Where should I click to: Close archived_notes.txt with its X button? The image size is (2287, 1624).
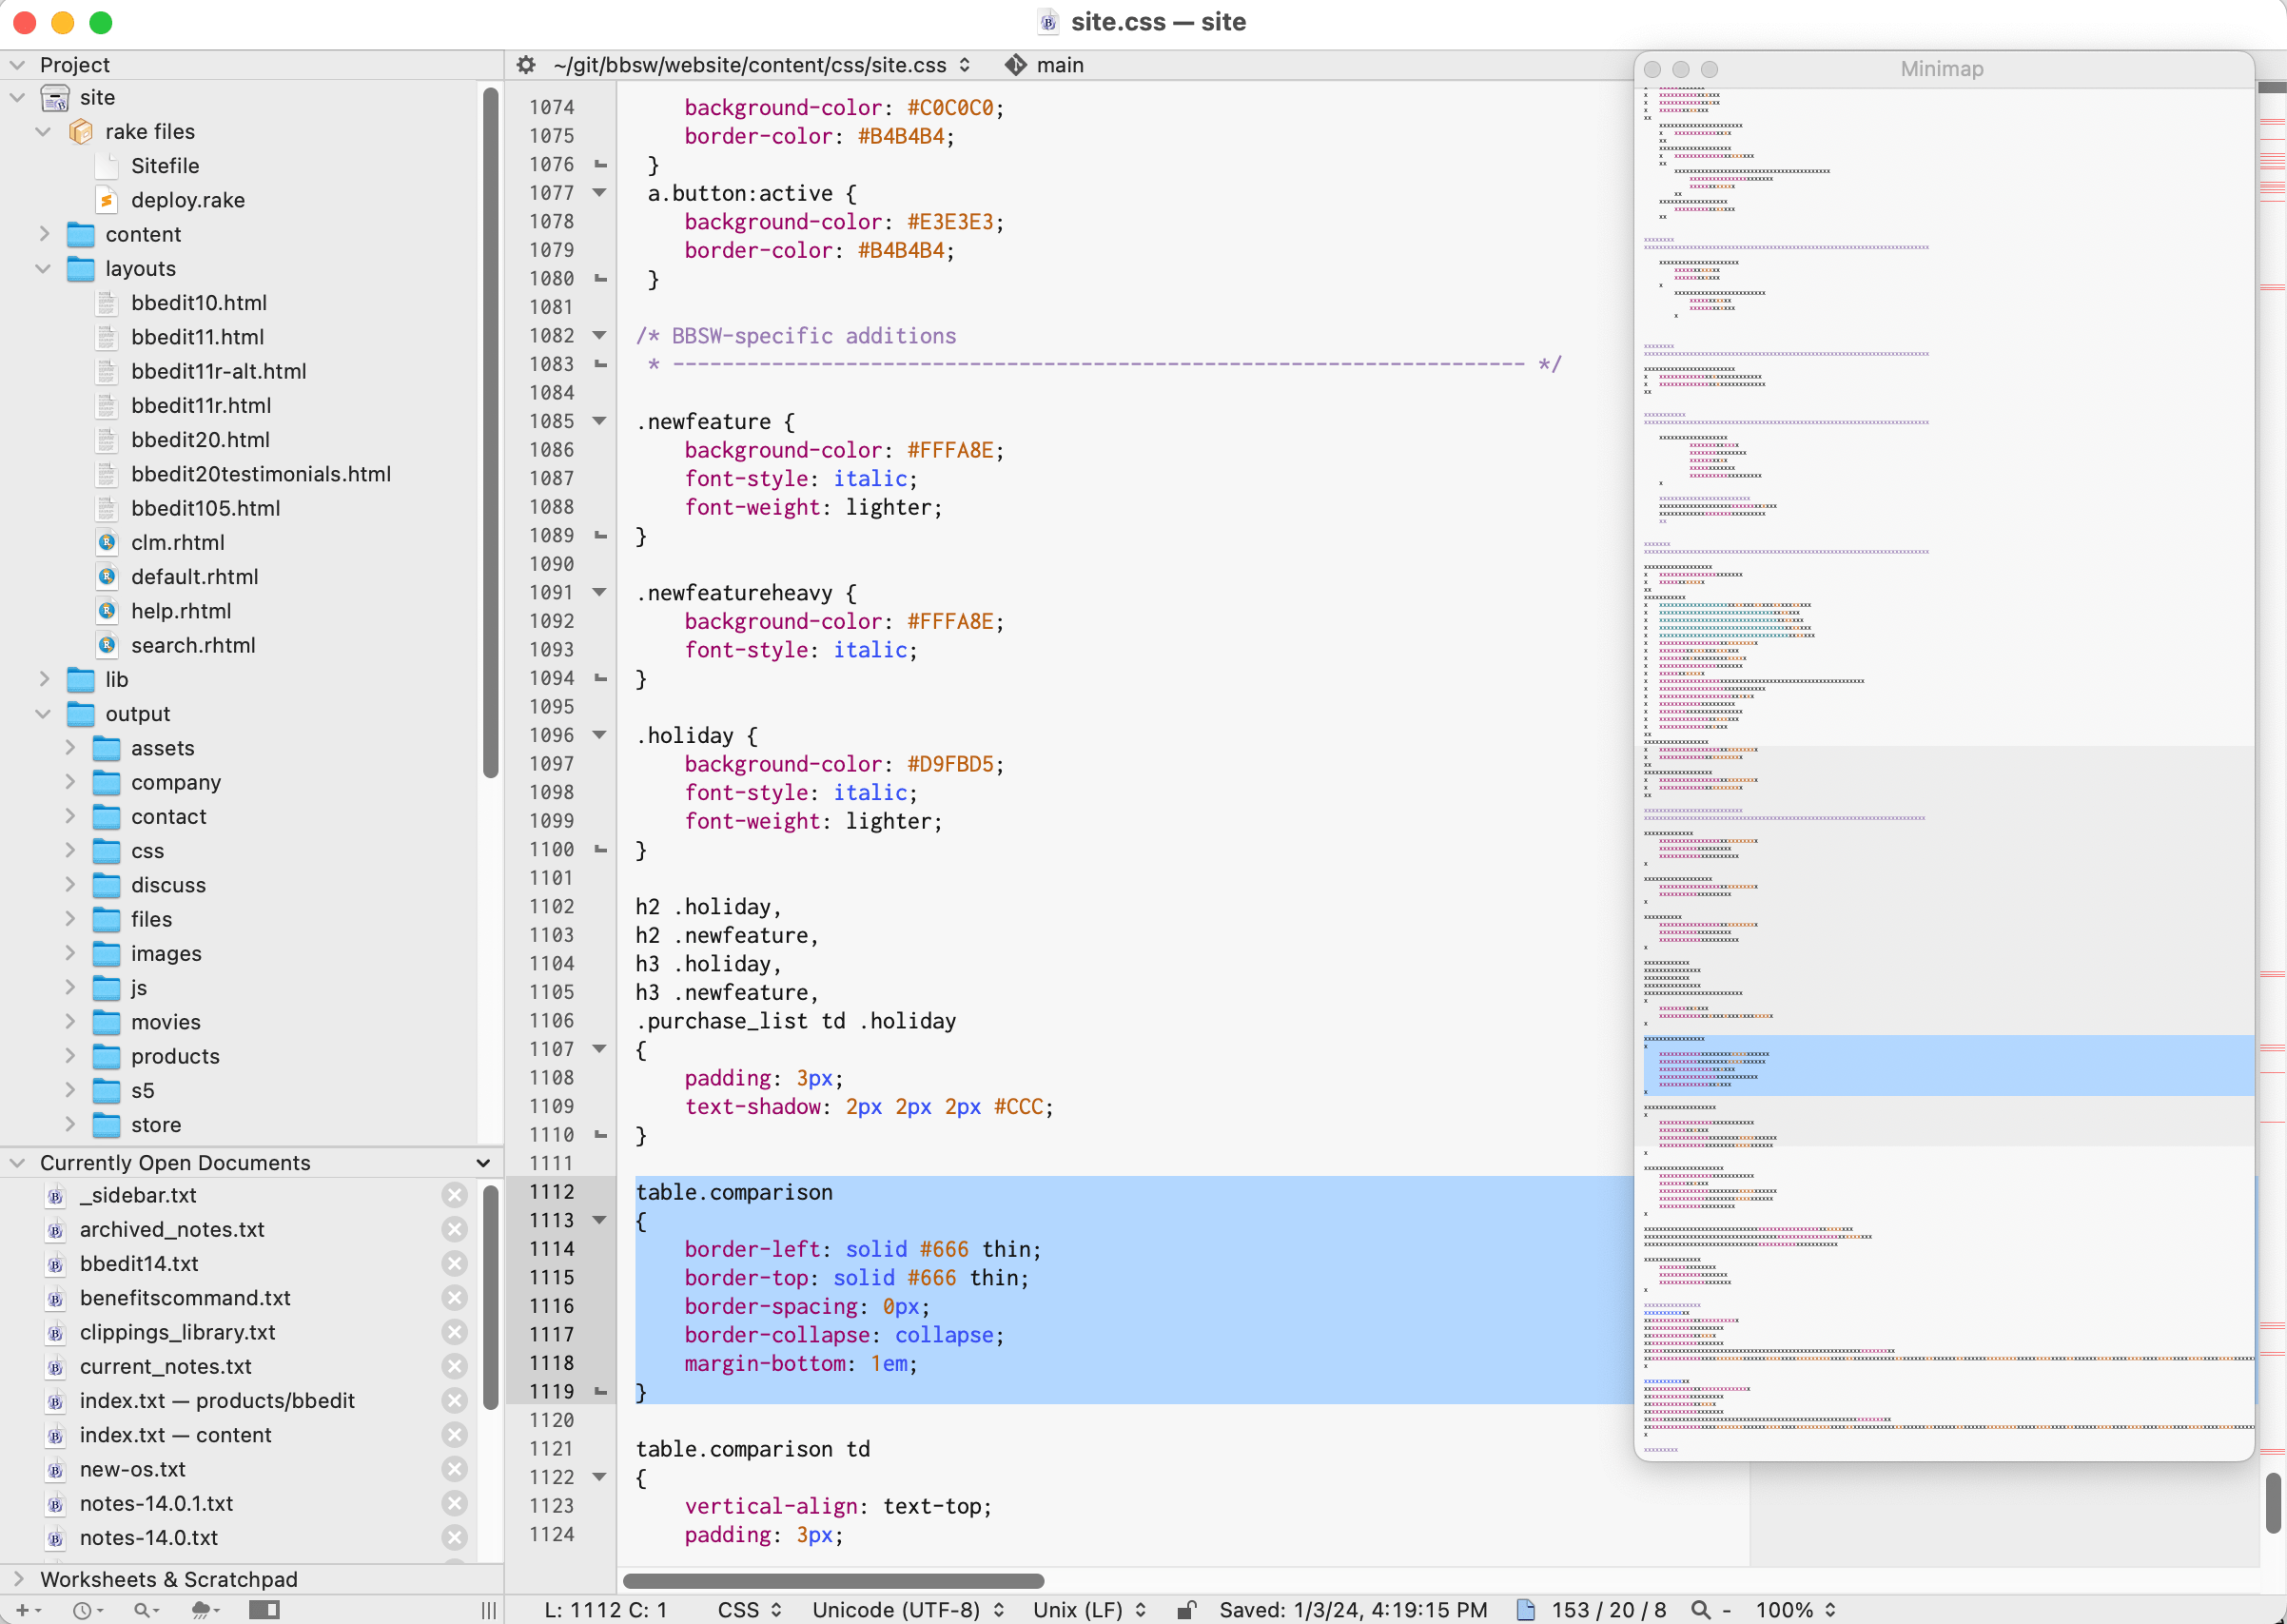pos(456,1229)
